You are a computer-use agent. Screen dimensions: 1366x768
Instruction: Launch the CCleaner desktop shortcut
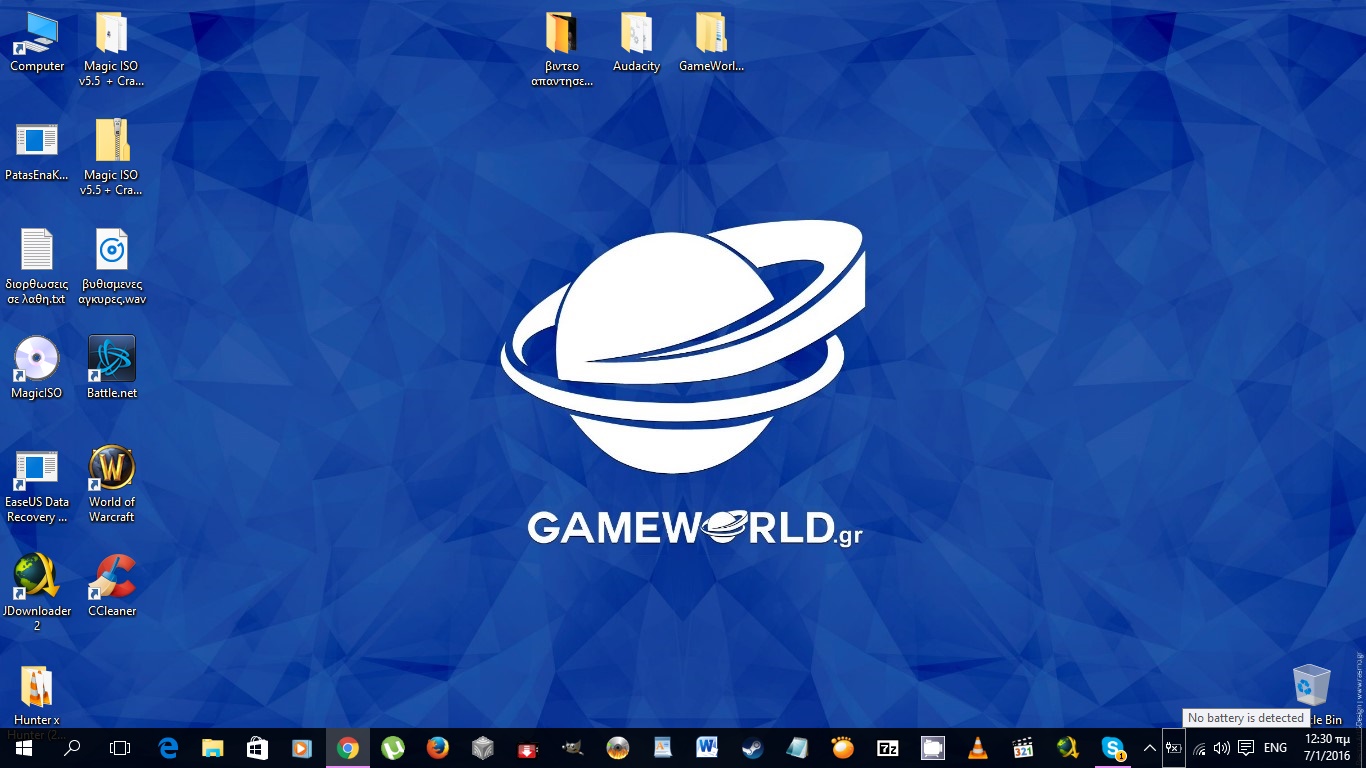(x=112, y=587)
